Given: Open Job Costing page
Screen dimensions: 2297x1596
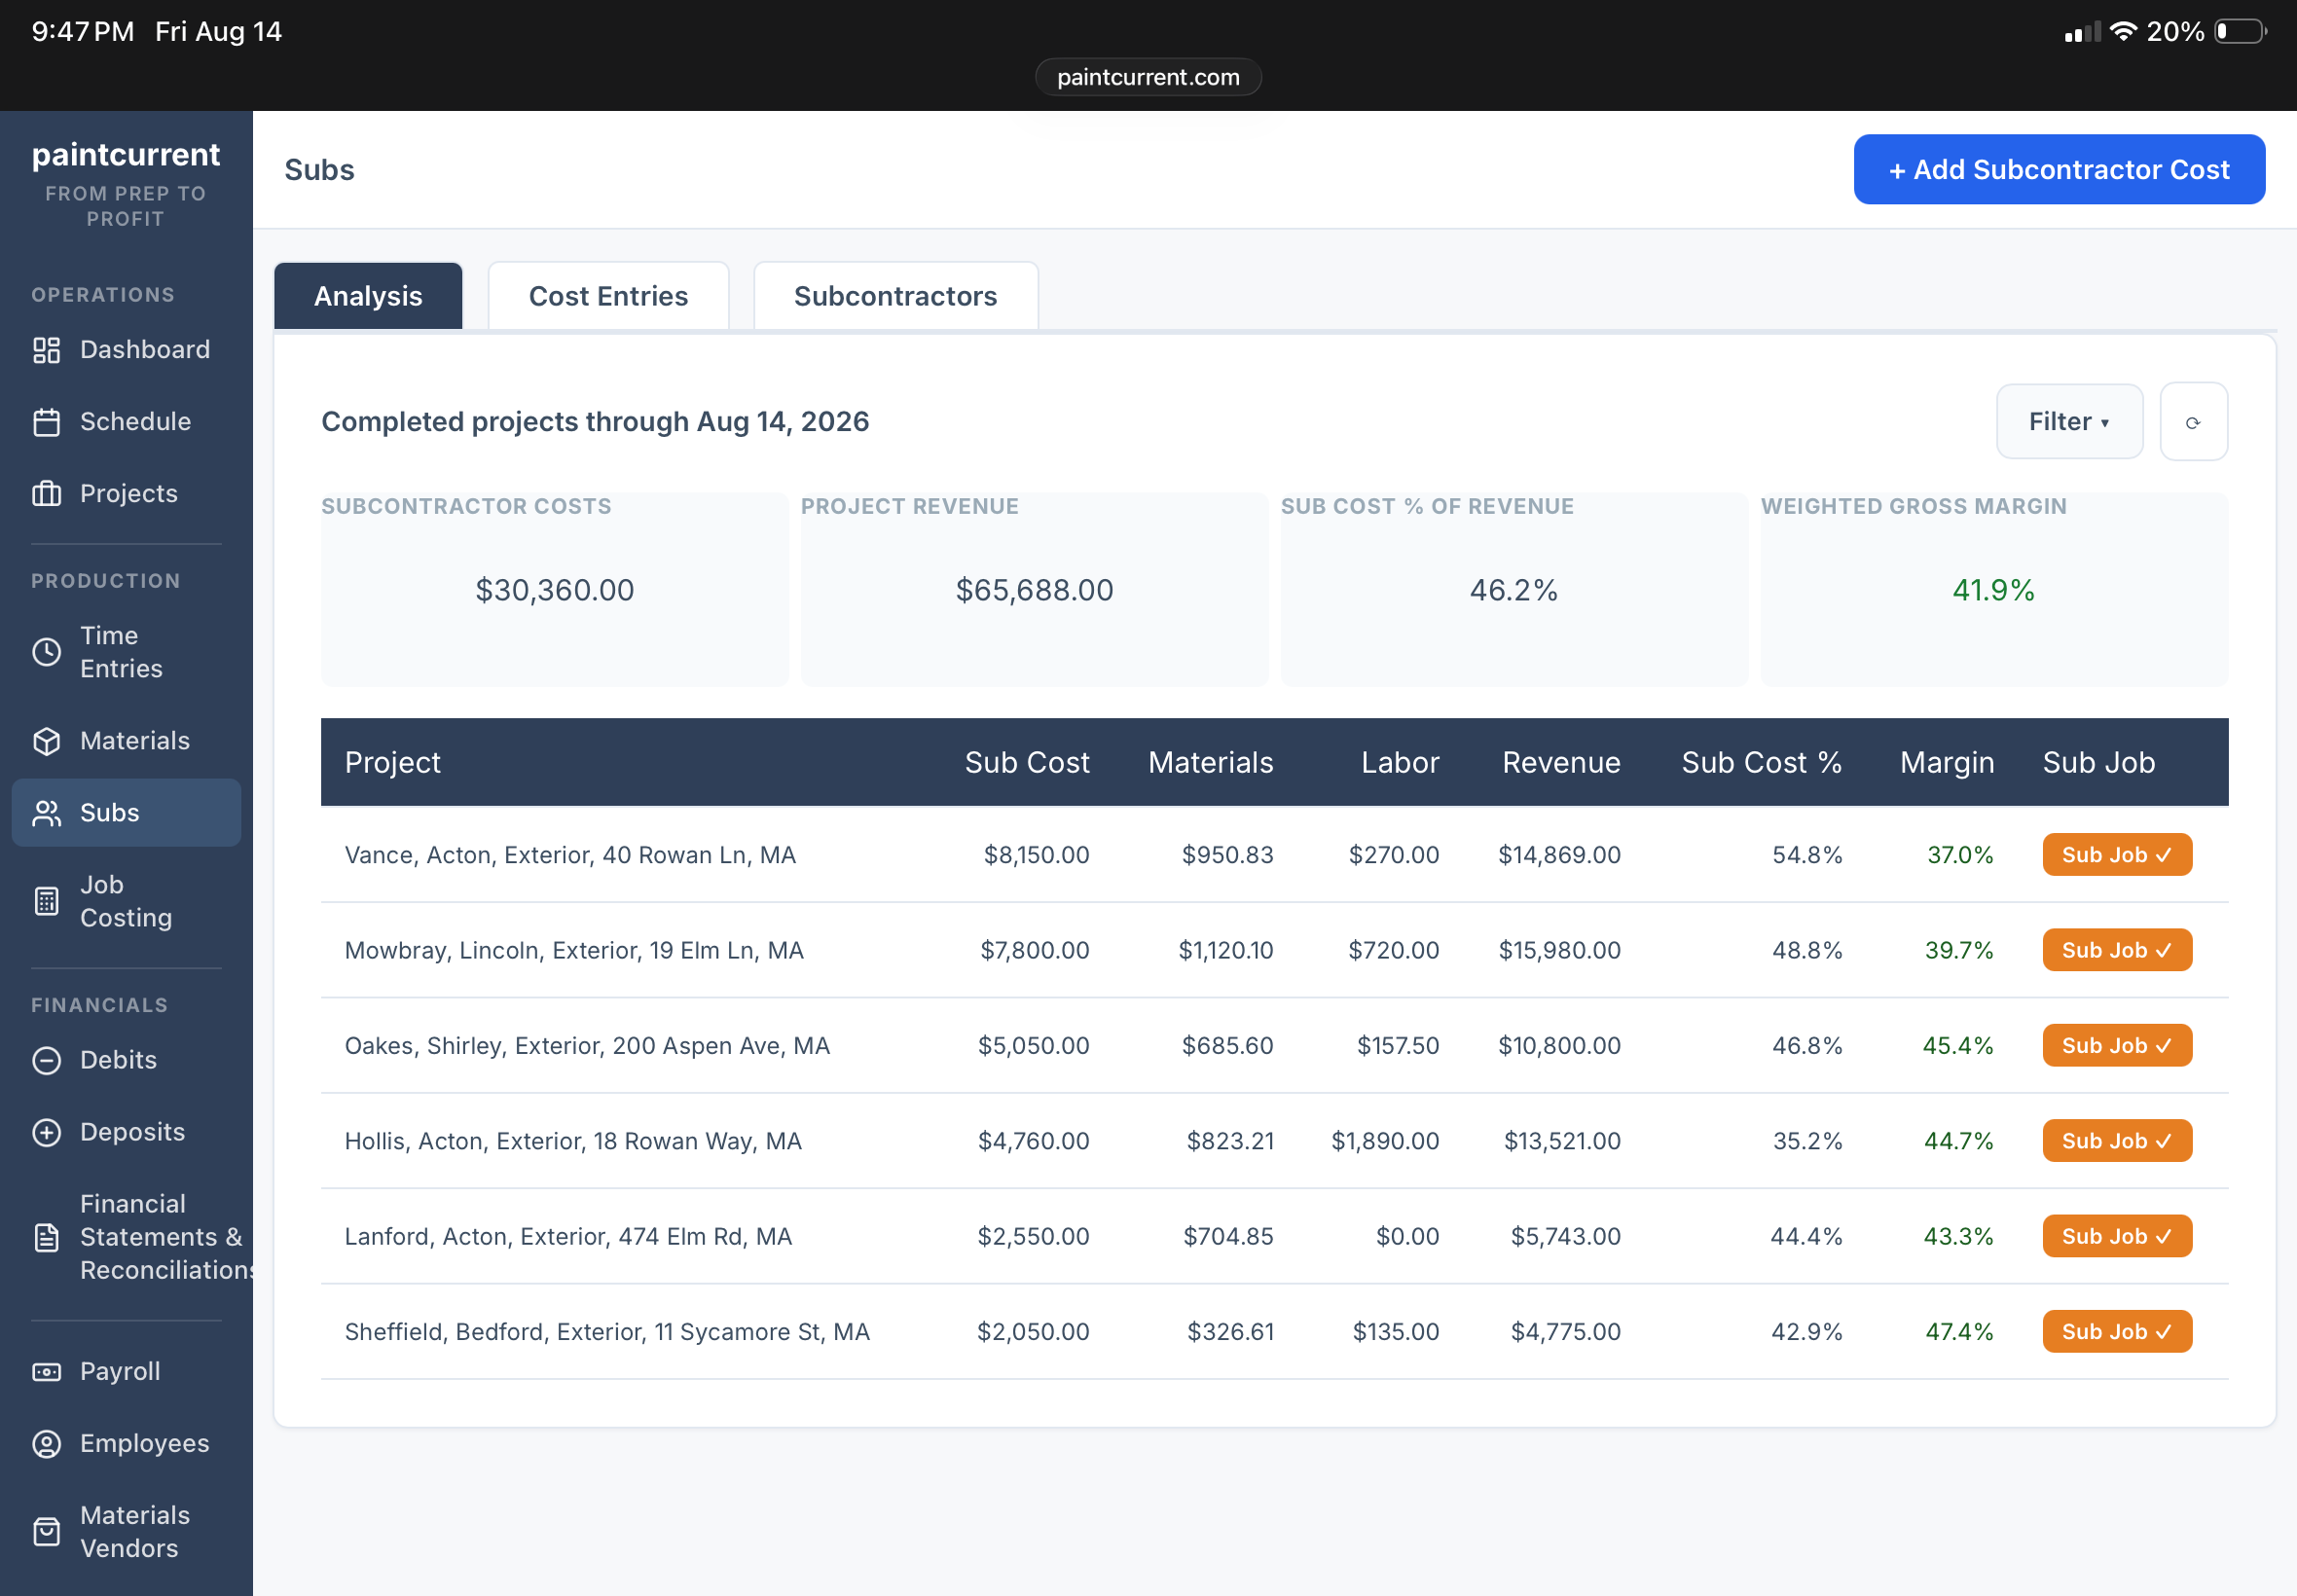Looking at the screenshot, I should [126, 901].
